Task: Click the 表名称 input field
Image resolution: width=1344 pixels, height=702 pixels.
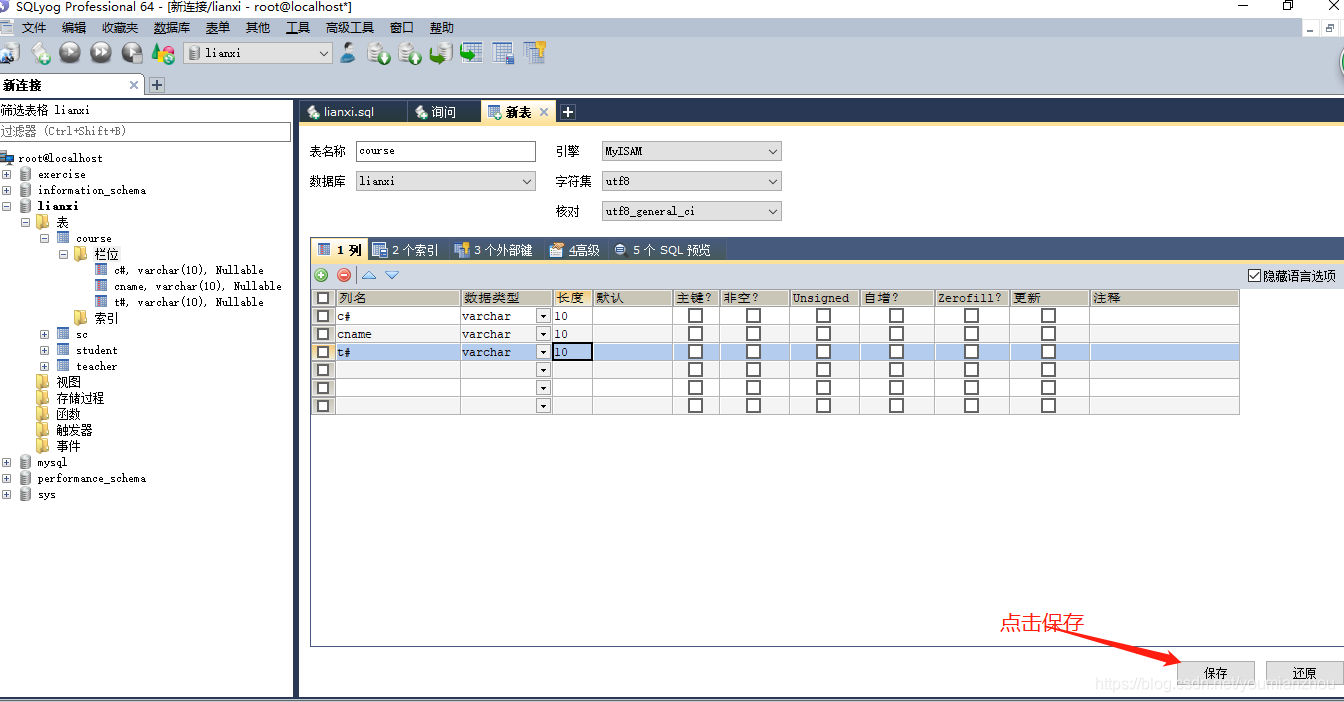Action: (446, 151)
